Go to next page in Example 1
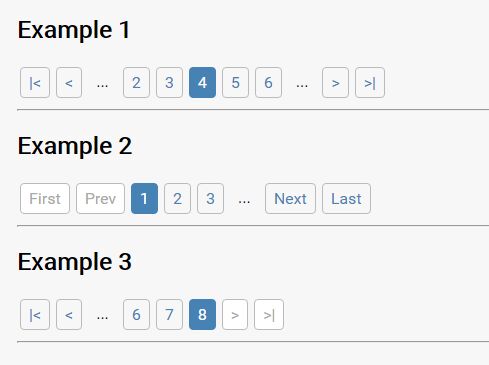 pos(335,83)
